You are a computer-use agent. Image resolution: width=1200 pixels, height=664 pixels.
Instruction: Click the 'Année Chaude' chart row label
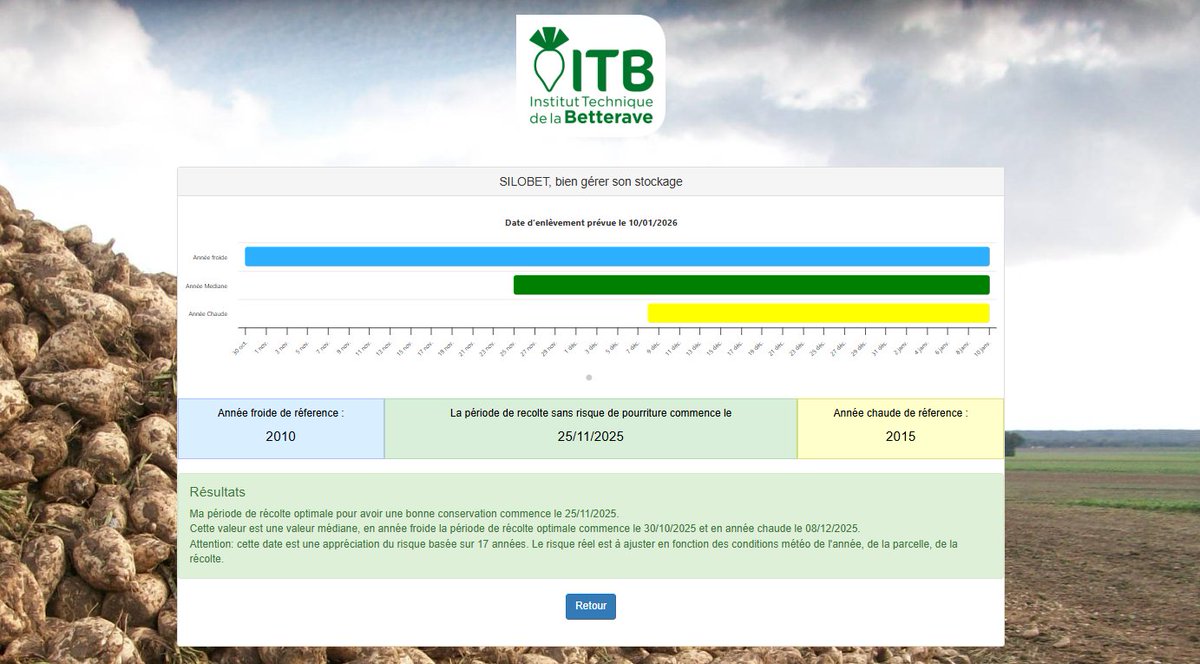tap(208, 314)
